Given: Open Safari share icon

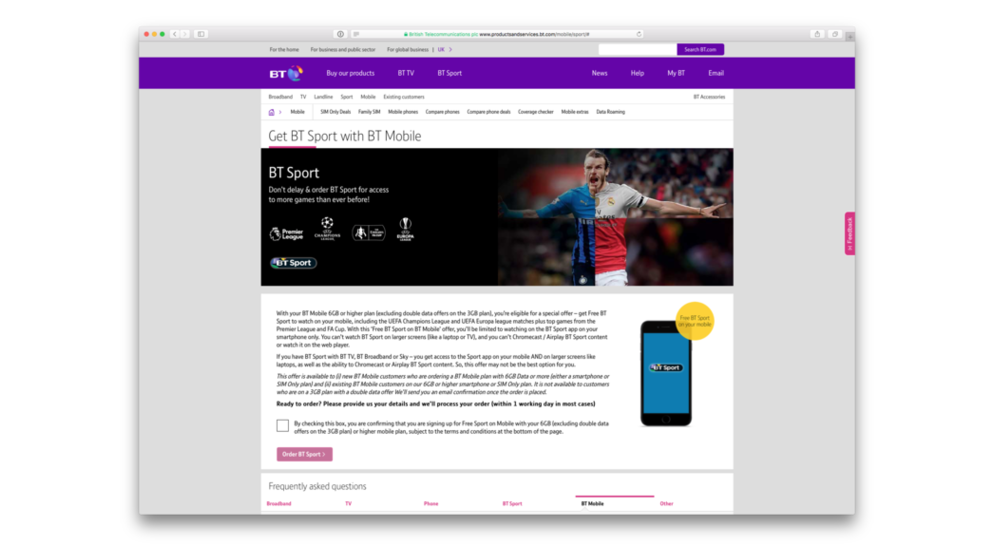Looking at the screenshot, I should (x=817, y=34).
